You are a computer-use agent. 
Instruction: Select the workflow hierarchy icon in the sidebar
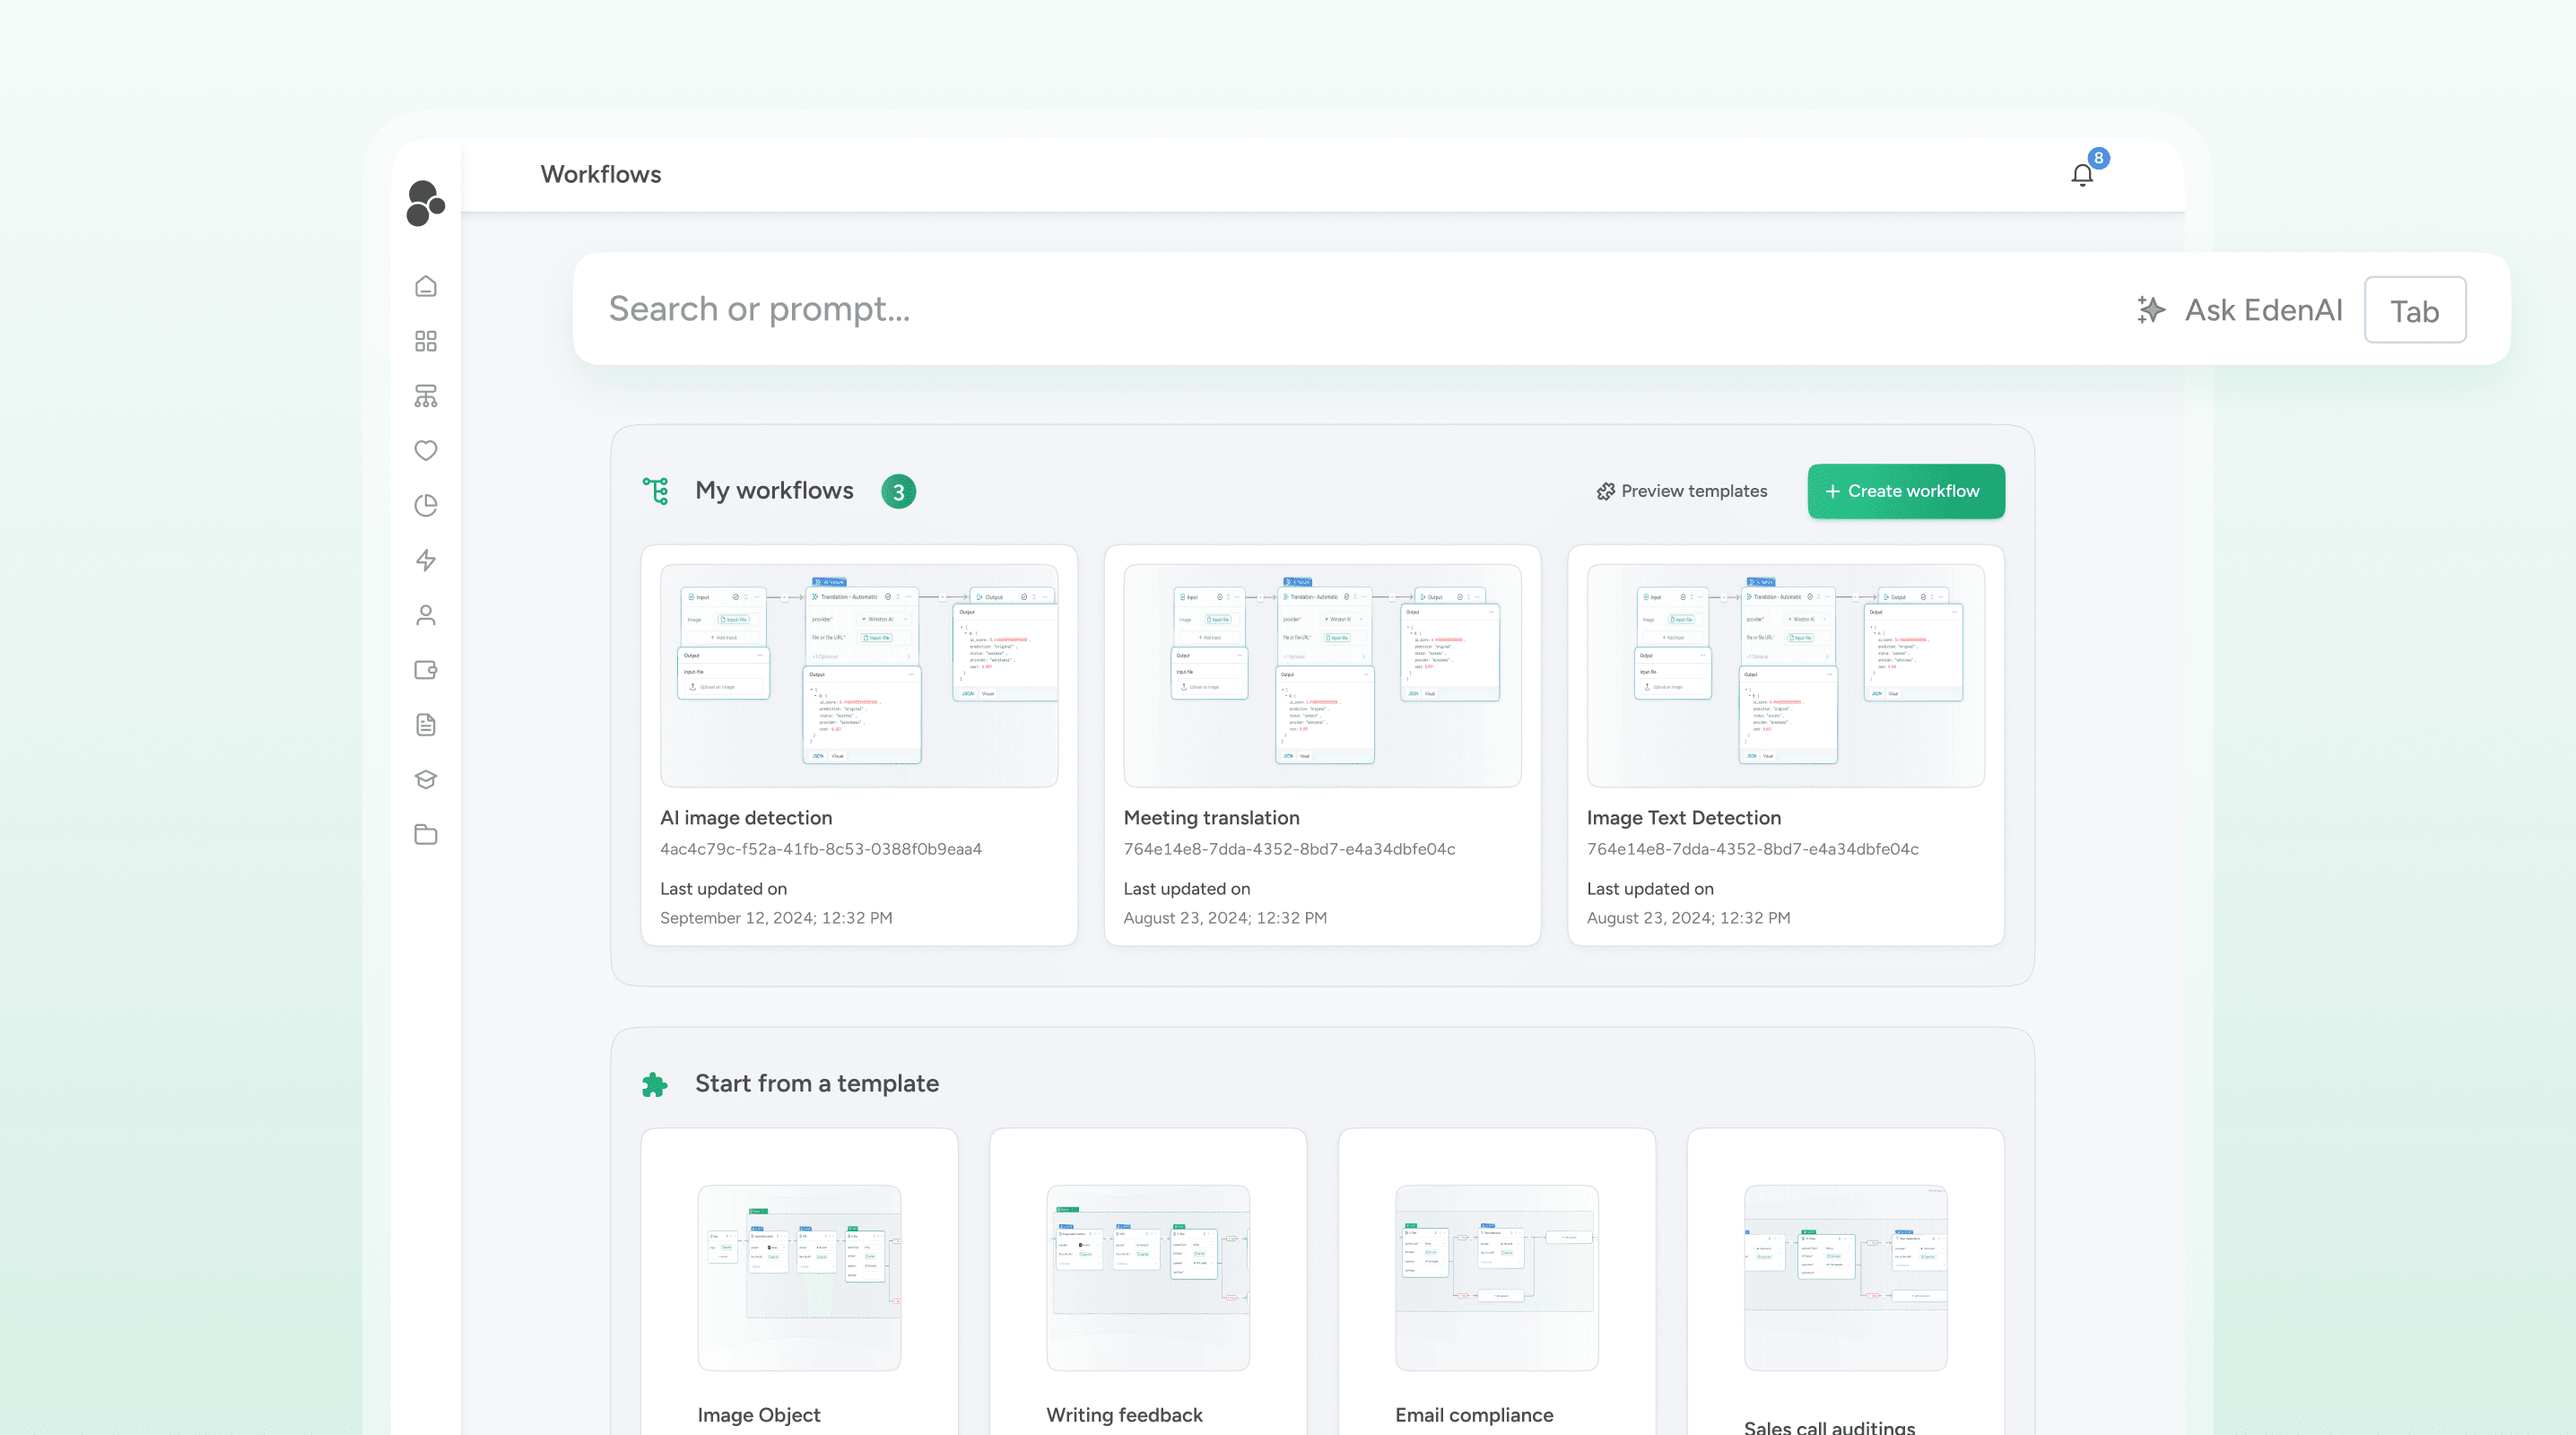point(425,396)
